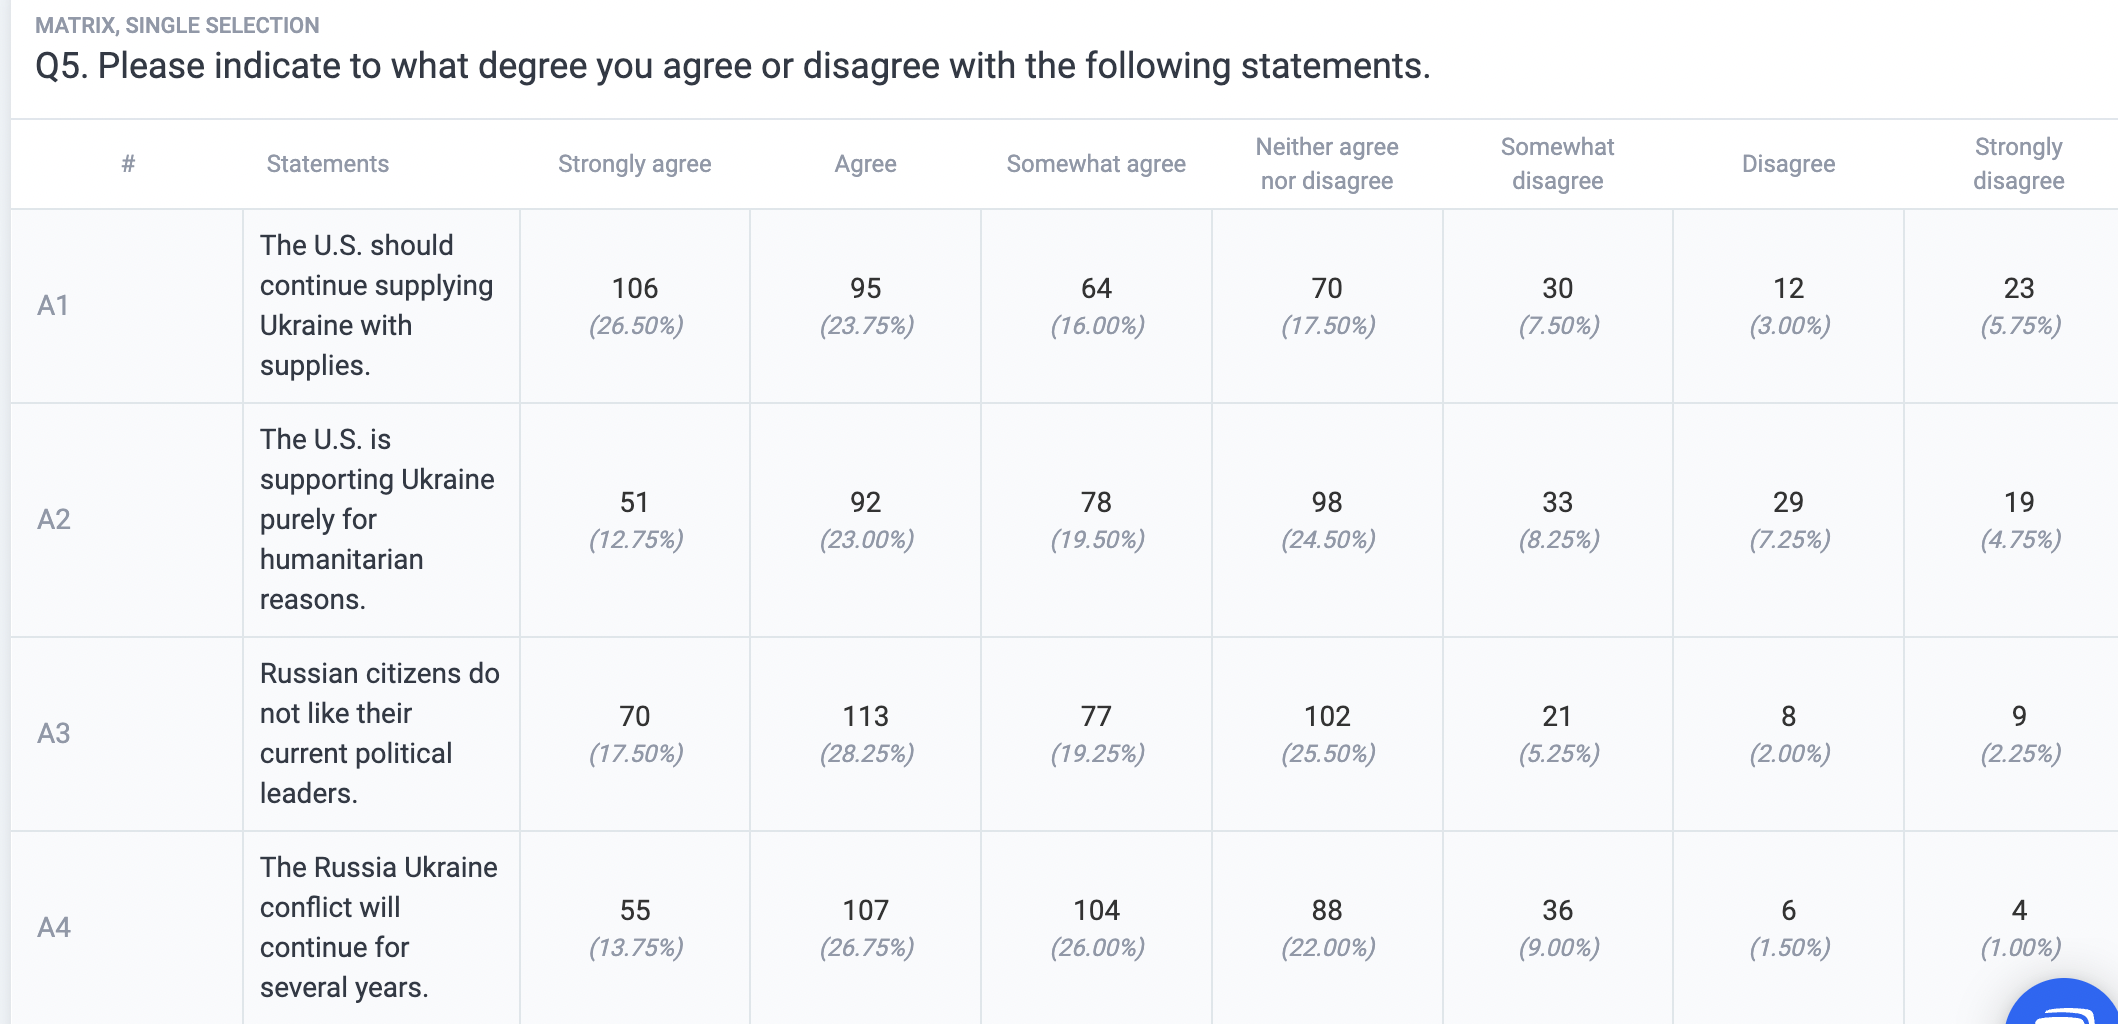Click the Disagree column header
Screen dimensions: 2118x1024
tap(1789, 164)
